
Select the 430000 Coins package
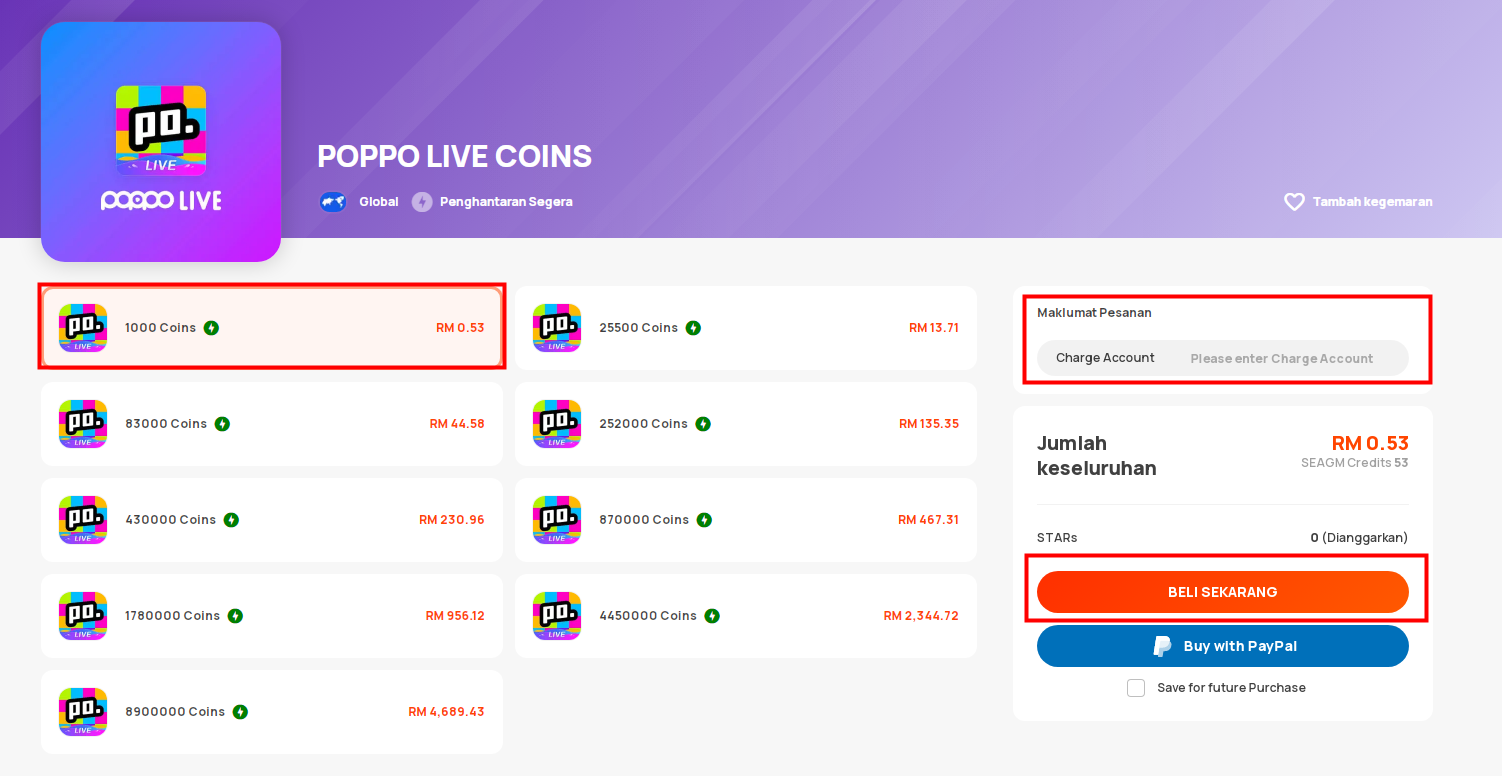272,520
